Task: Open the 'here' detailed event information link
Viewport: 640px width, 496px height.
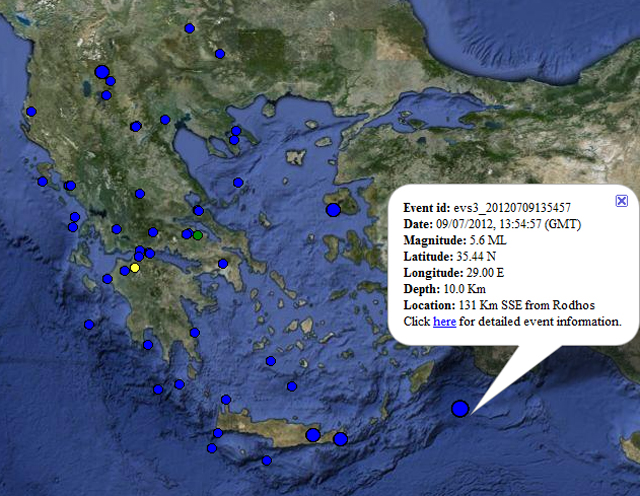Action: (444, 322)
